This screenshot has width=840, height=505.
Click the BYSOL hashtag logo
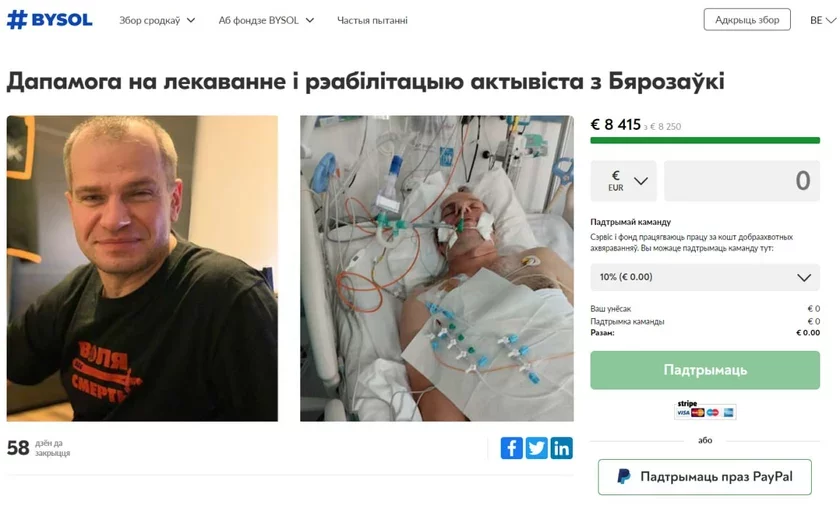point(49,20)
